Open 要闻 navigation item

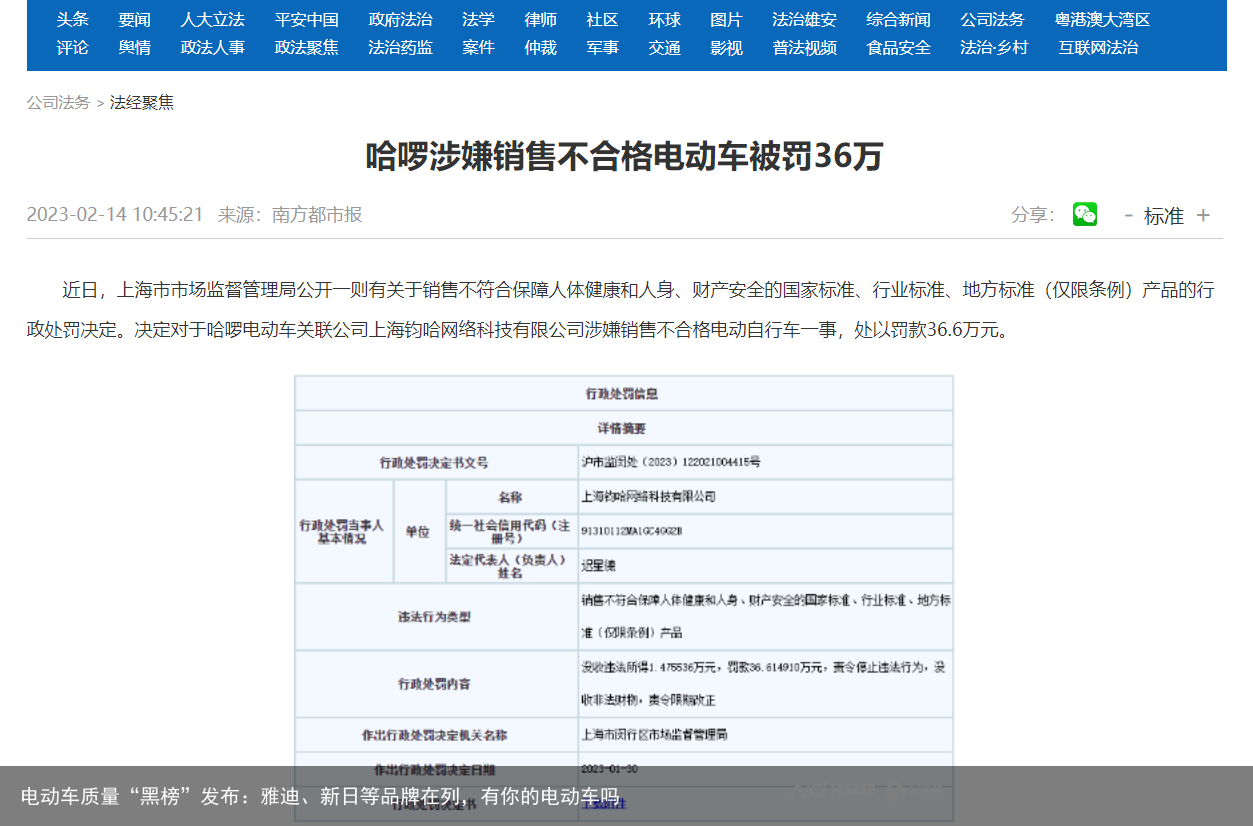pos(134,19)
